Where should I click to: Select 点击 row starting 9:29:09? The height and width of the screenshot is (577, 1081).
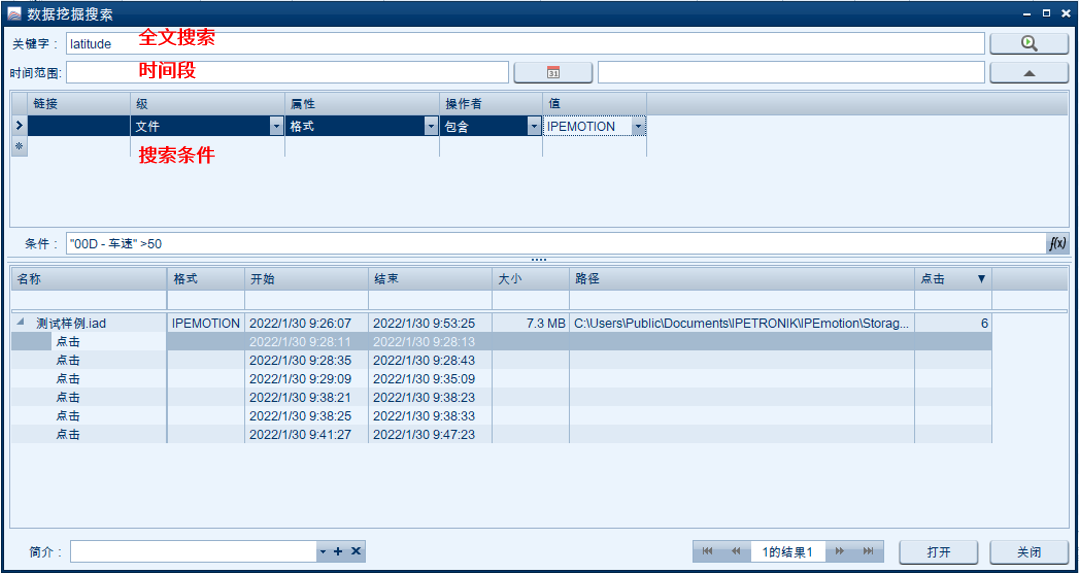(x=501, y=378)
